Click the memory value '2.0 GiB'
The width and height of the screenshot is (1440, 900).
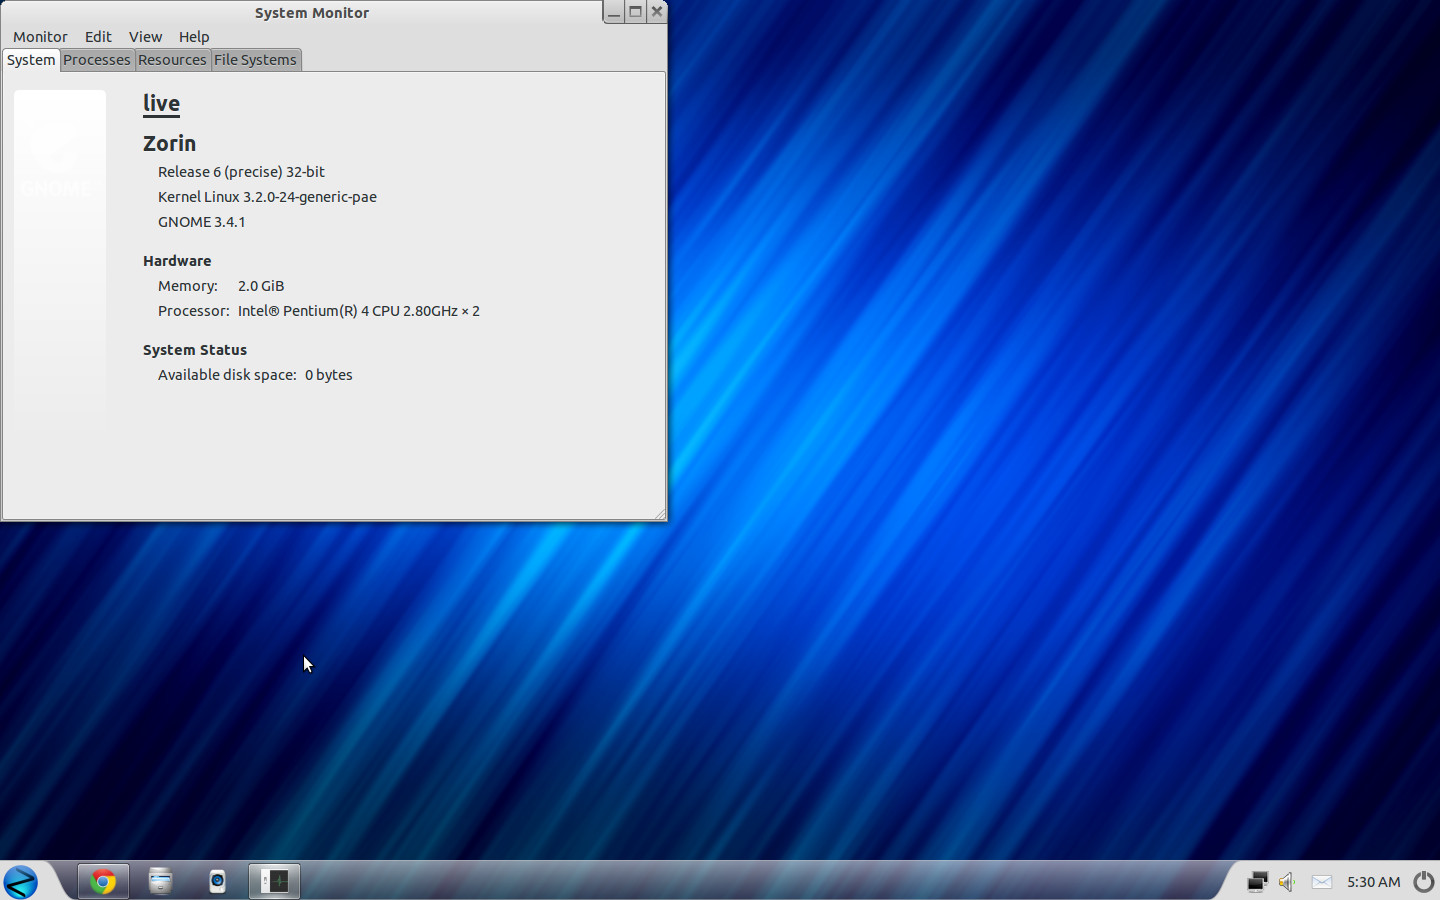pos(261,286)
